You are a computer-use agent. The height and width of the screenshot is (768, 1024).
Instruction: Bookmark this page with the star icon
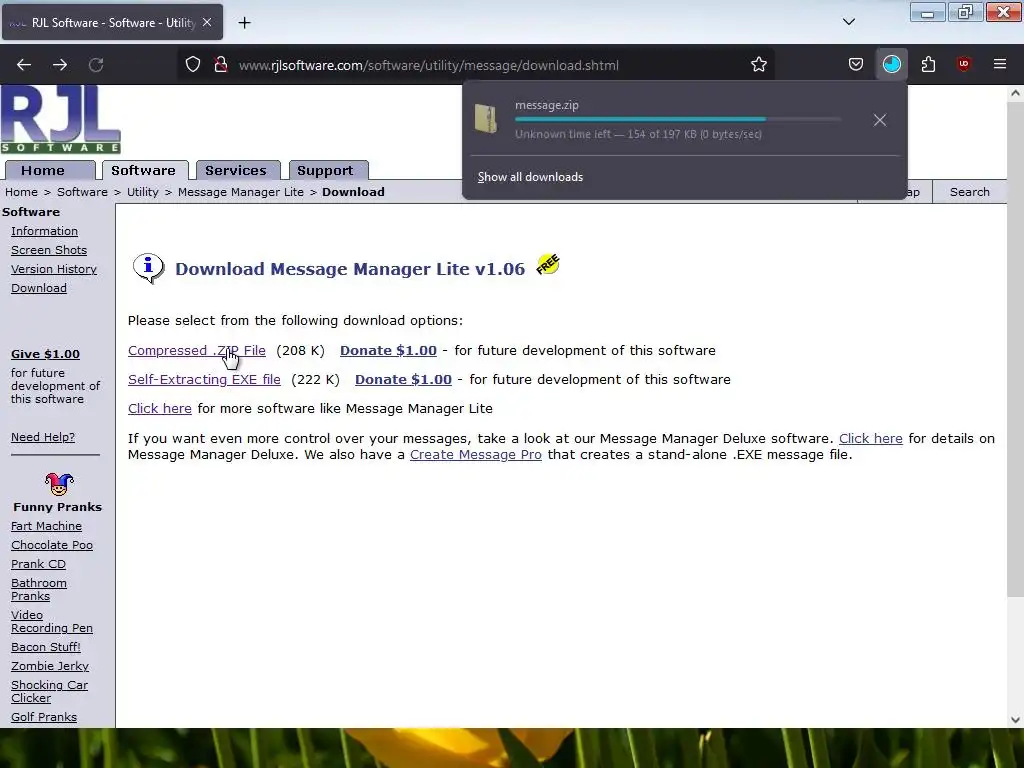[x=758, y=65]
